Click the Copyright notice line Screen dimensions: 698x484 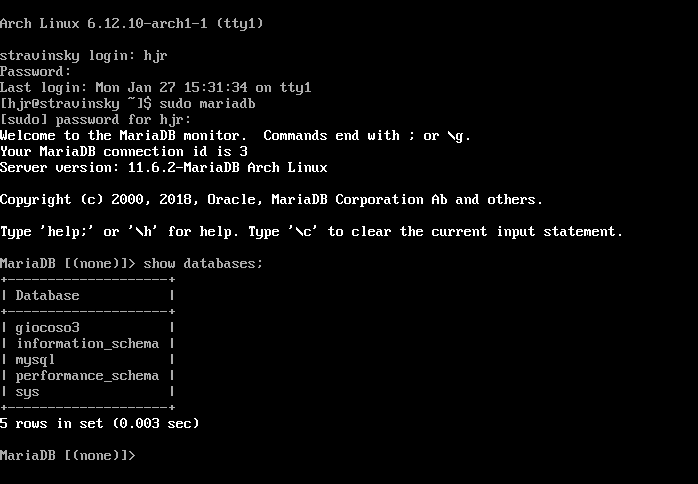(271, 199)
